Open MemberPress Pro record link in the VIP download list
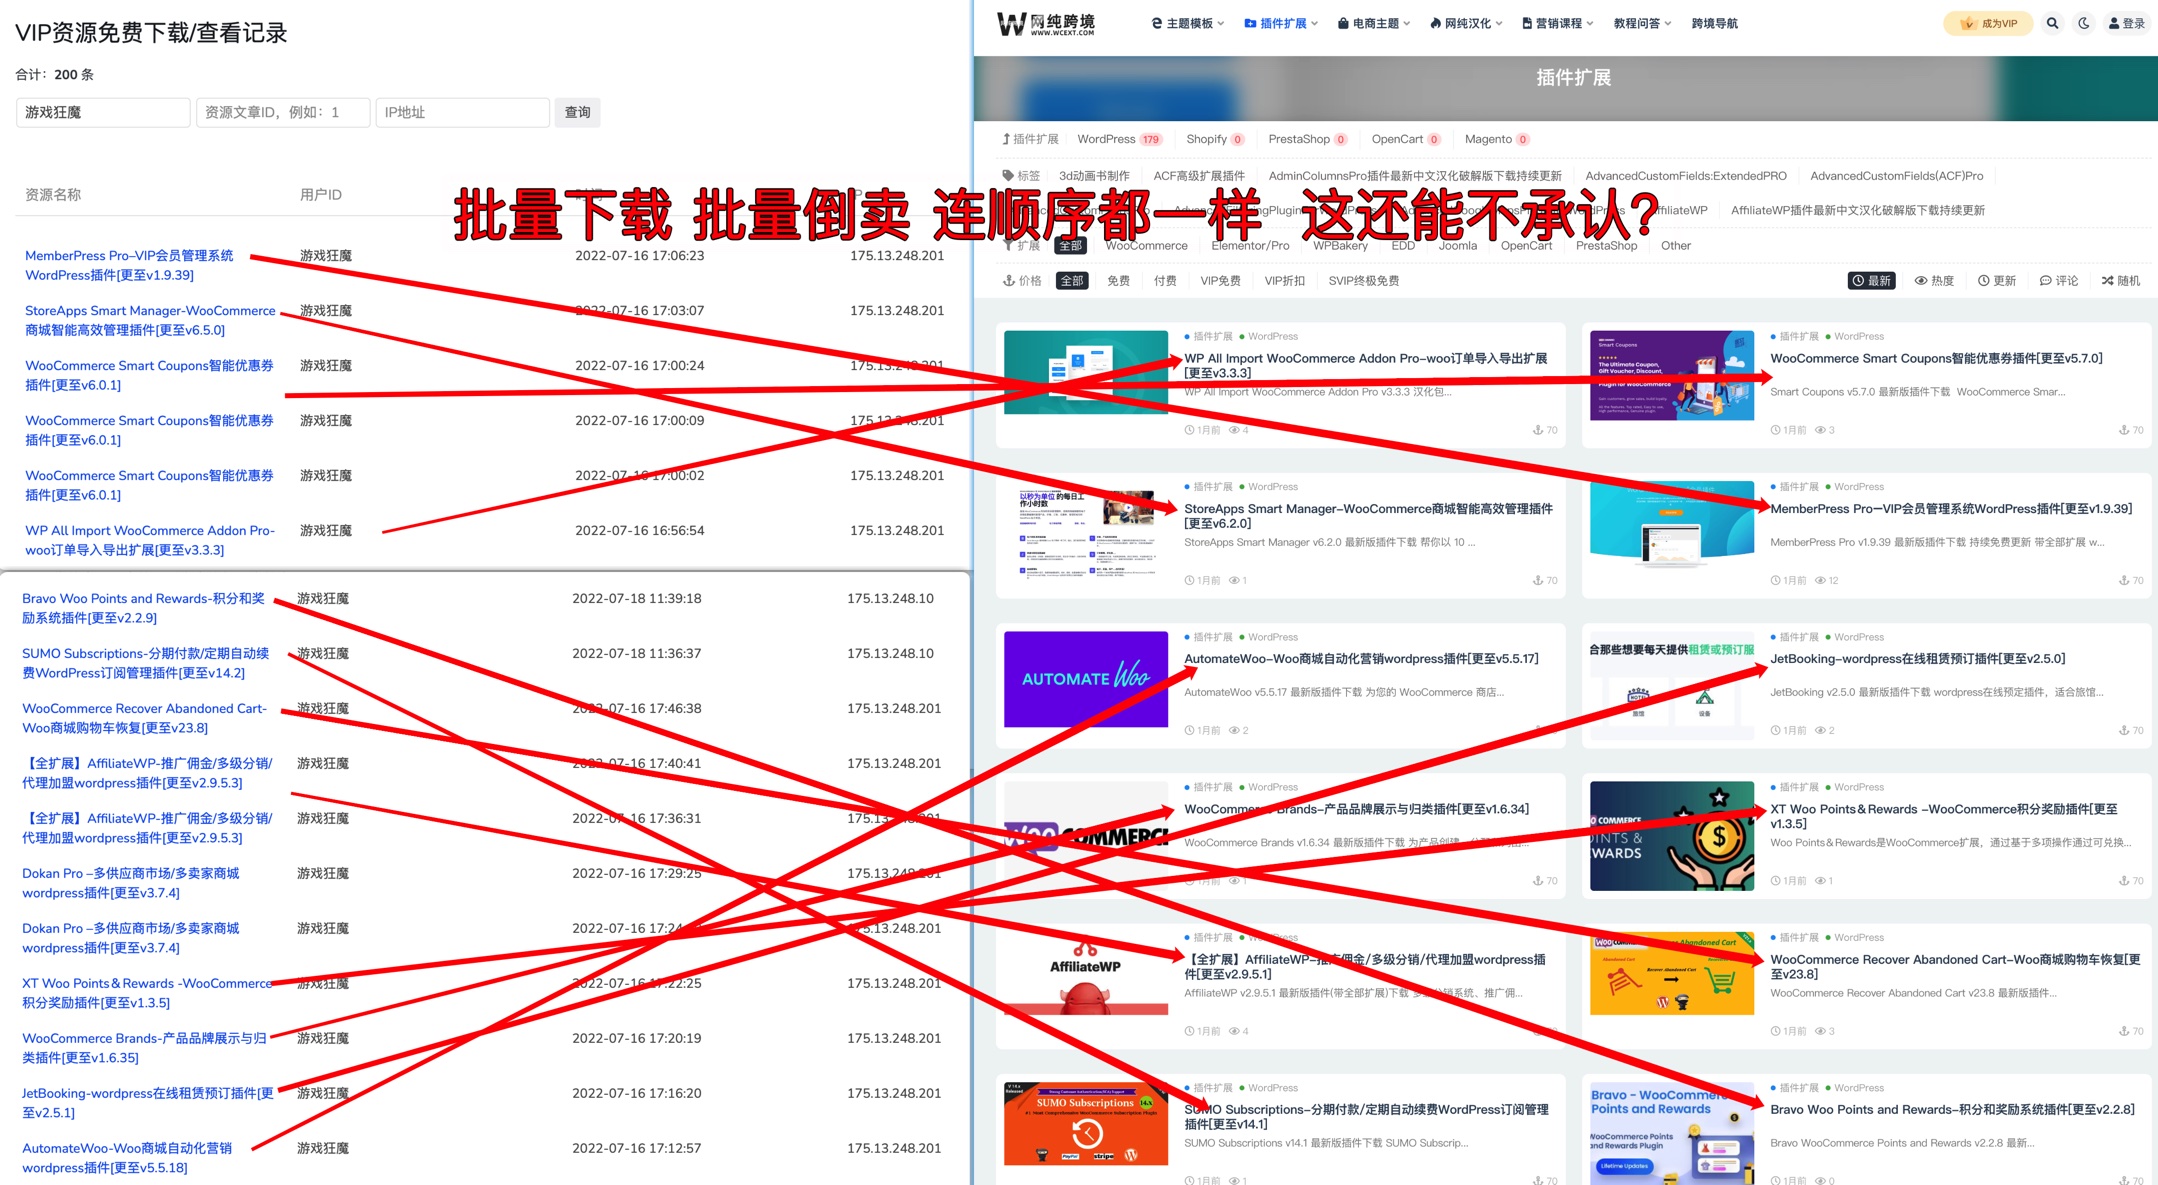Screen dimensions: 2158x1185 tap(129, 265)
